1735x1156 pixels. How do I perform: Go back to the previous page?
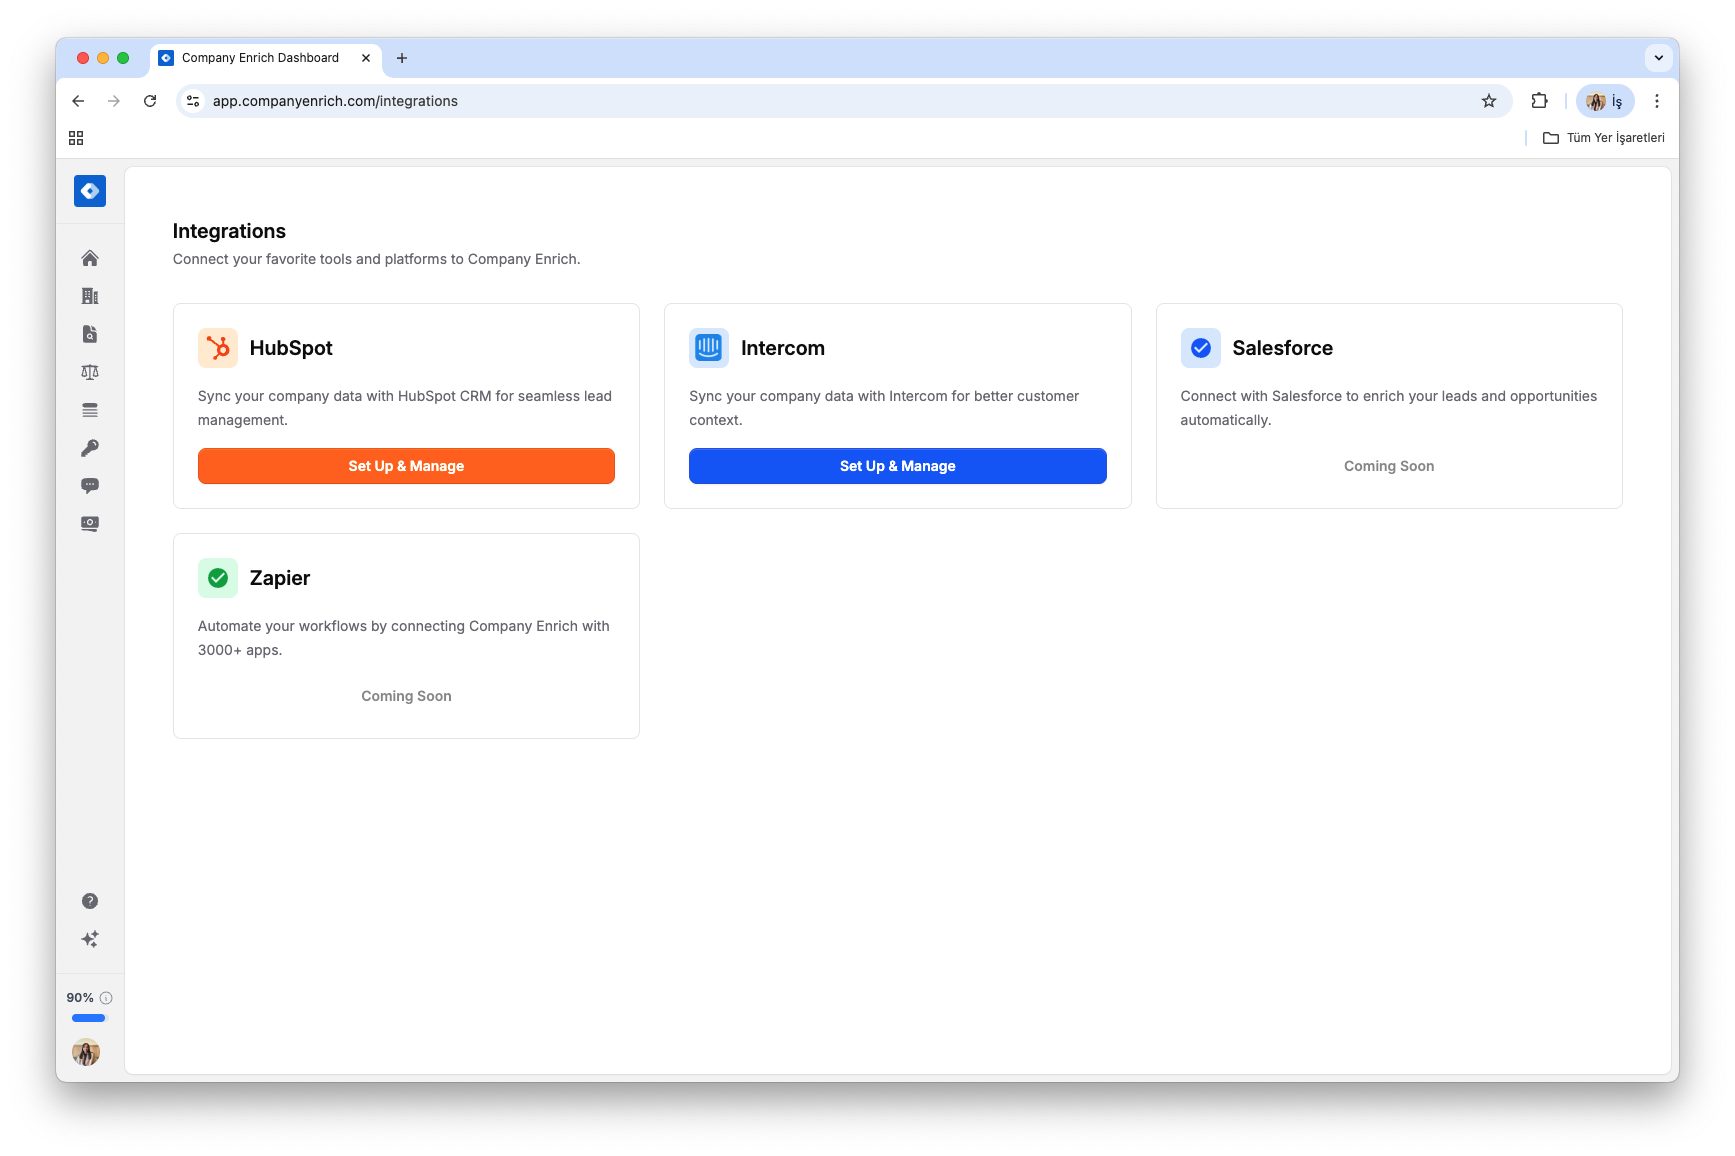pos(78,101)
